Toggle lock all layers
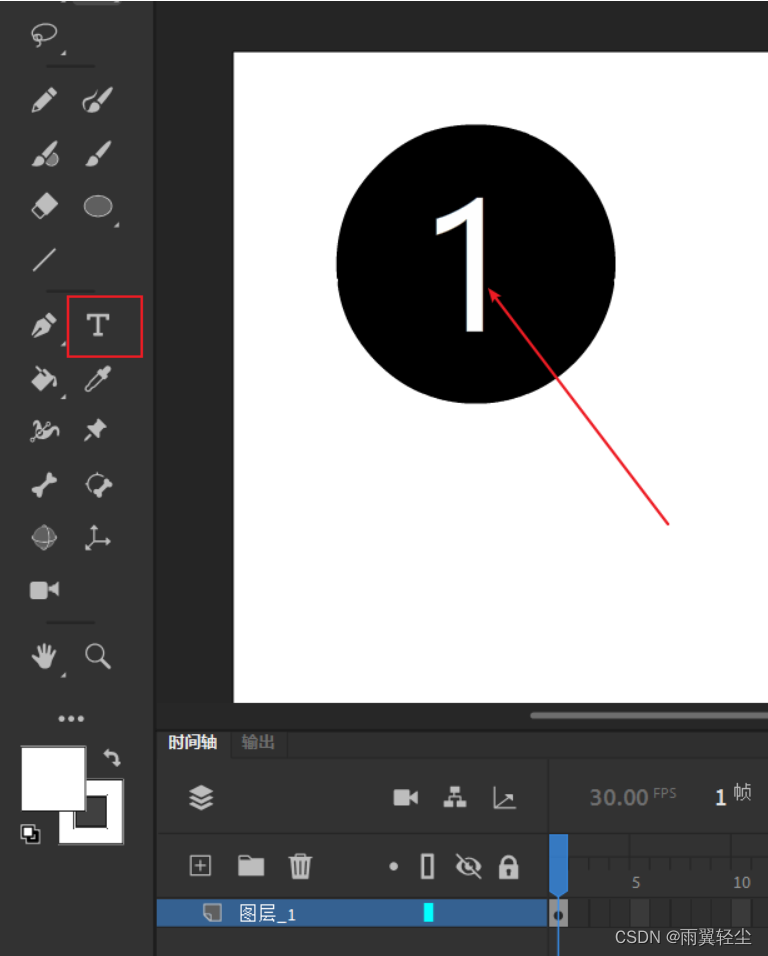The height and width of the screenshot is (956, 768). (x=508, y=866)
